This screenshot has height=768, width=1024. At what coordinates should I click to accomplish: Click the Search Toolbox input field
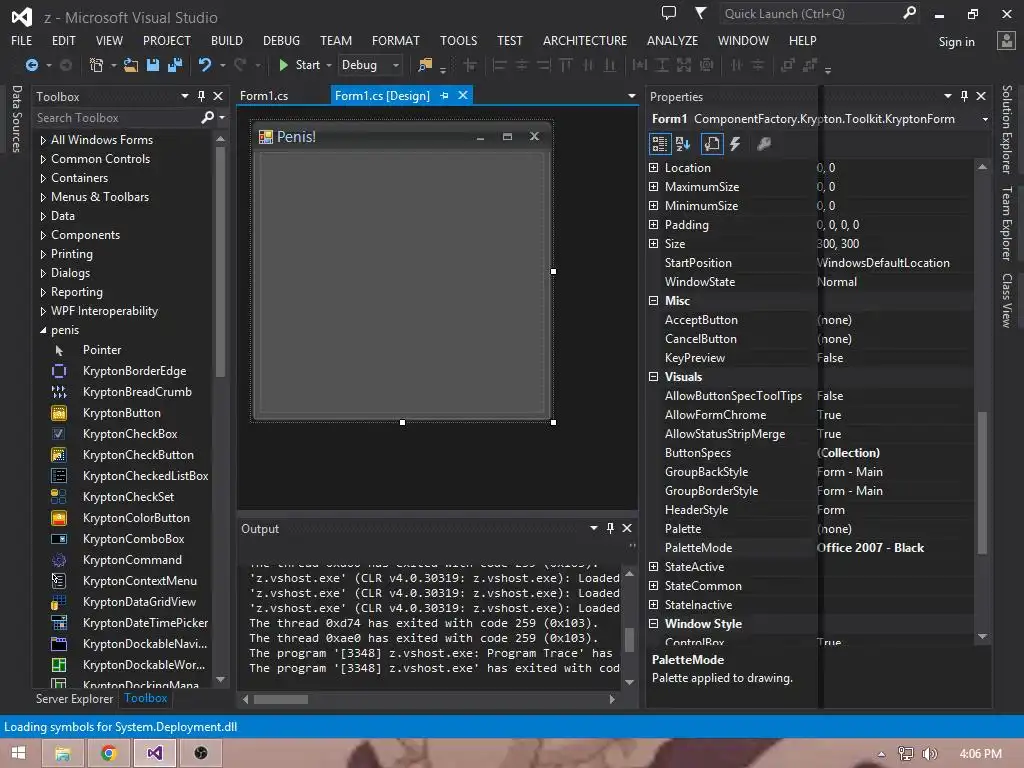tap(118, 118)
